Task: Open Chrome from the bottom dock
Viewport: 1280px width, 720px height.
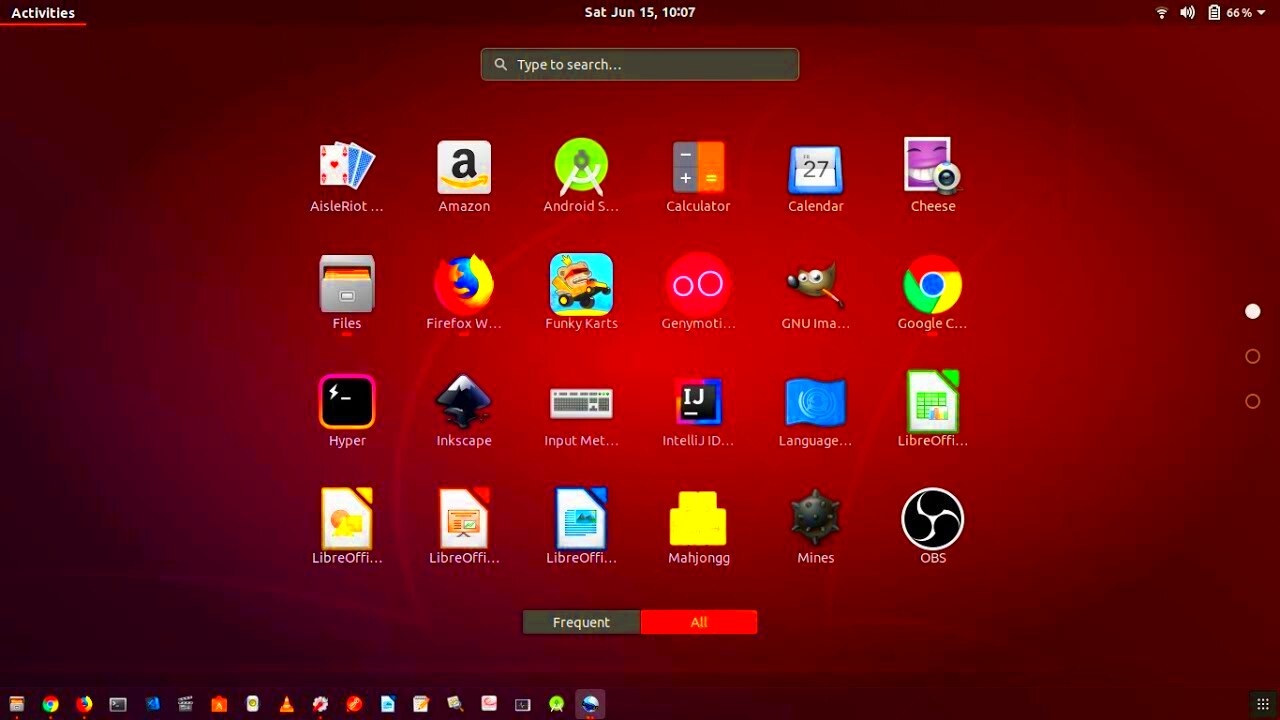Action: tap(50, 704)
